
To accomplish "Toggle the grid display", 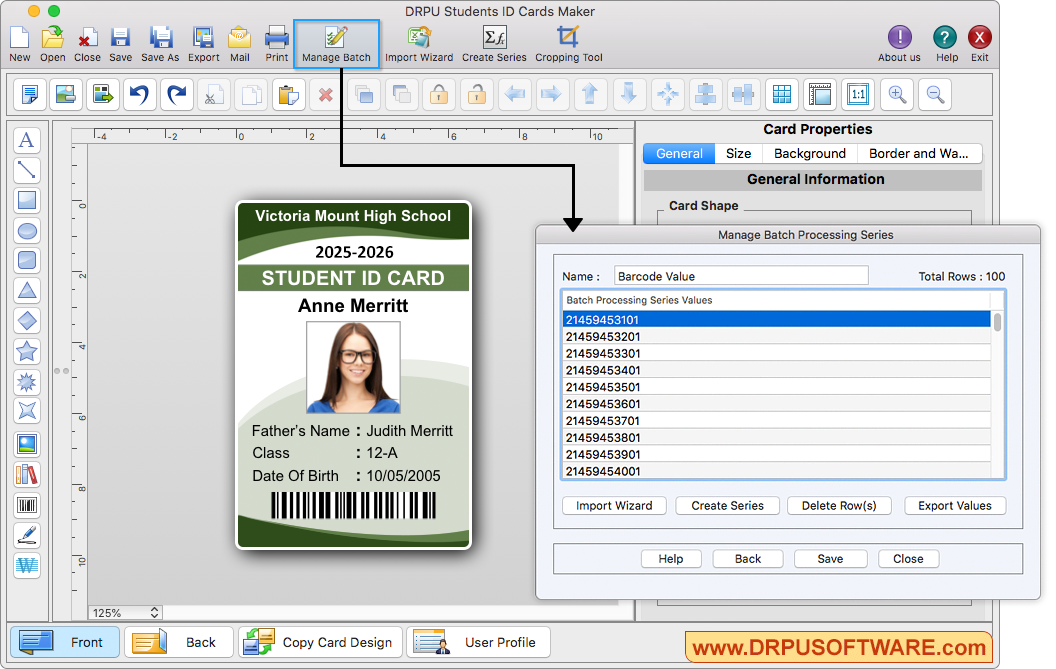I will click(x=781, y=94).
